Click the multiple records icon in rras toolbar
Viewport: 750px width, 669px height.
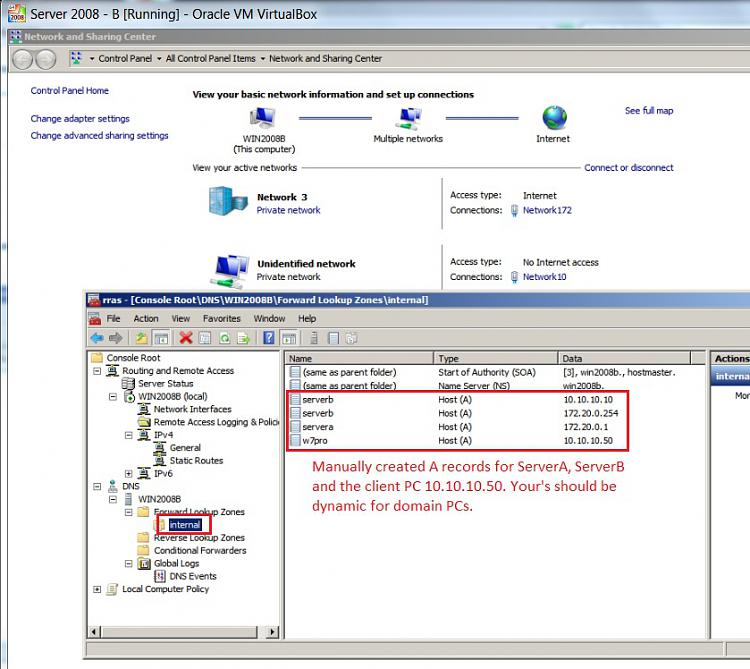[x=352, y=338]
